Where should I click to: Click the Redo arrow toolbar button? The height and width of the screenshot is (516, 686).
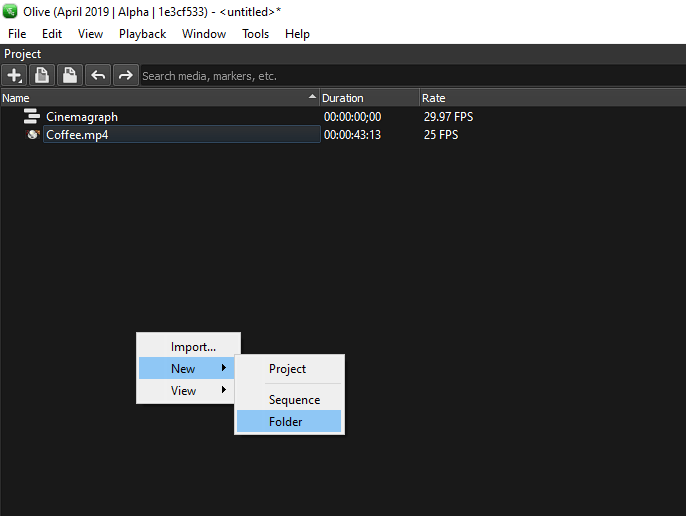click(x=126, y=75)
